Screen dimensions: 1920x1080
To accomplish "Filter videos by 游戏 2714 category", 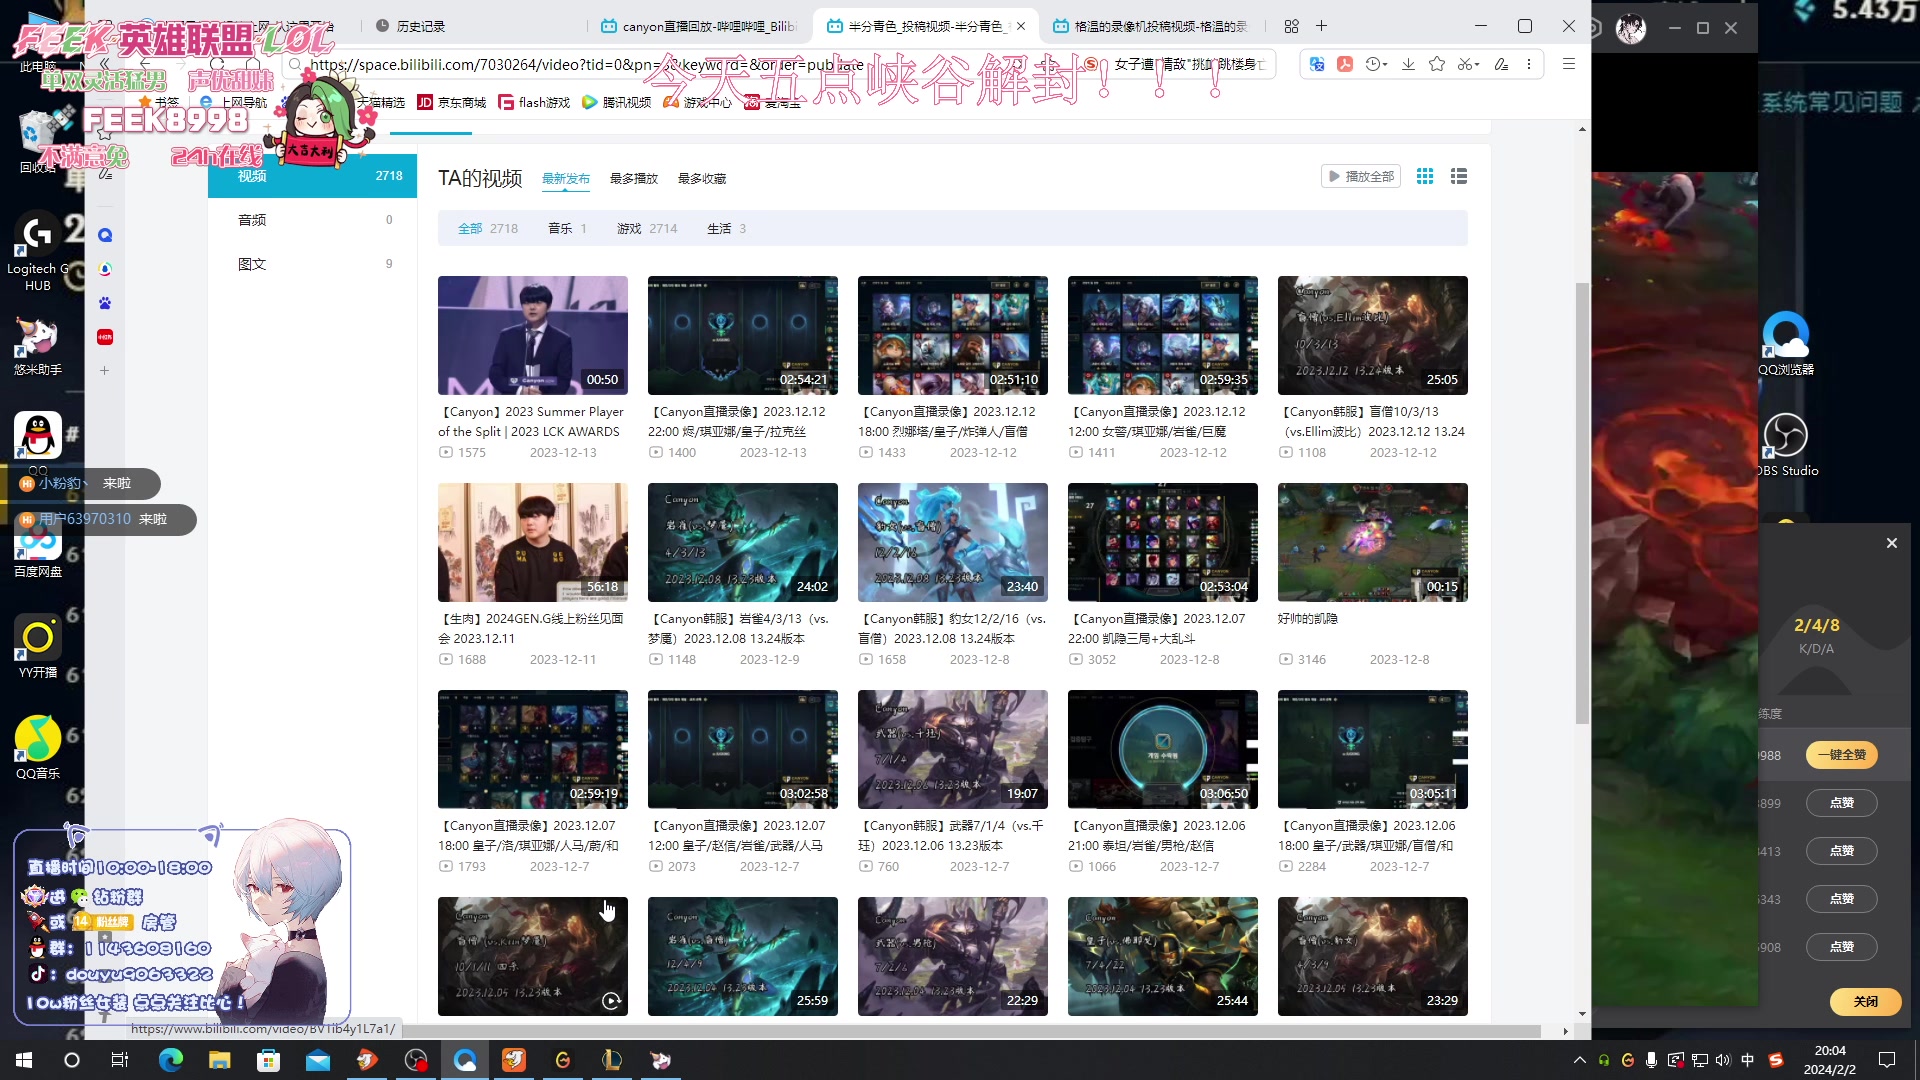I will pos(647,229).
